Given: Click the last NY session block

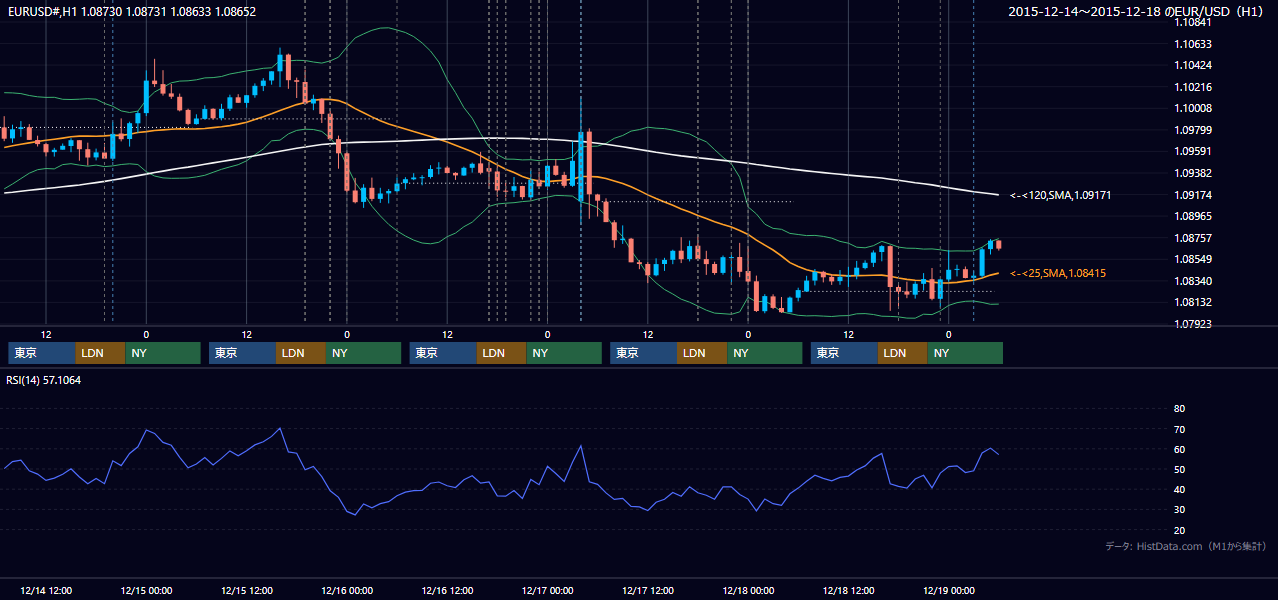Looking at the screenshot, I should [x=965, y=353].
